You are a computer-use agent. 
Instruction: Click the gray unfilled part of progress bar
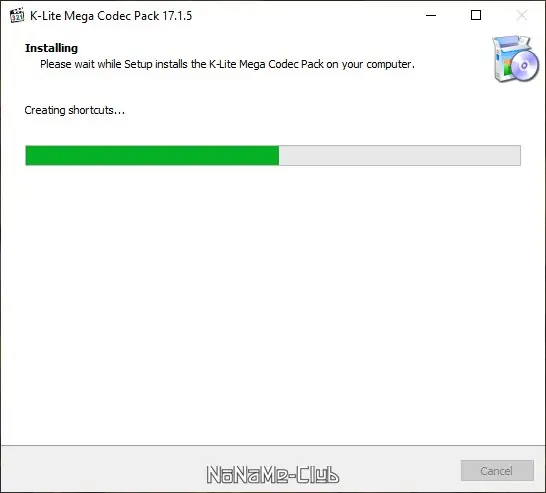(x=400, y=155)
